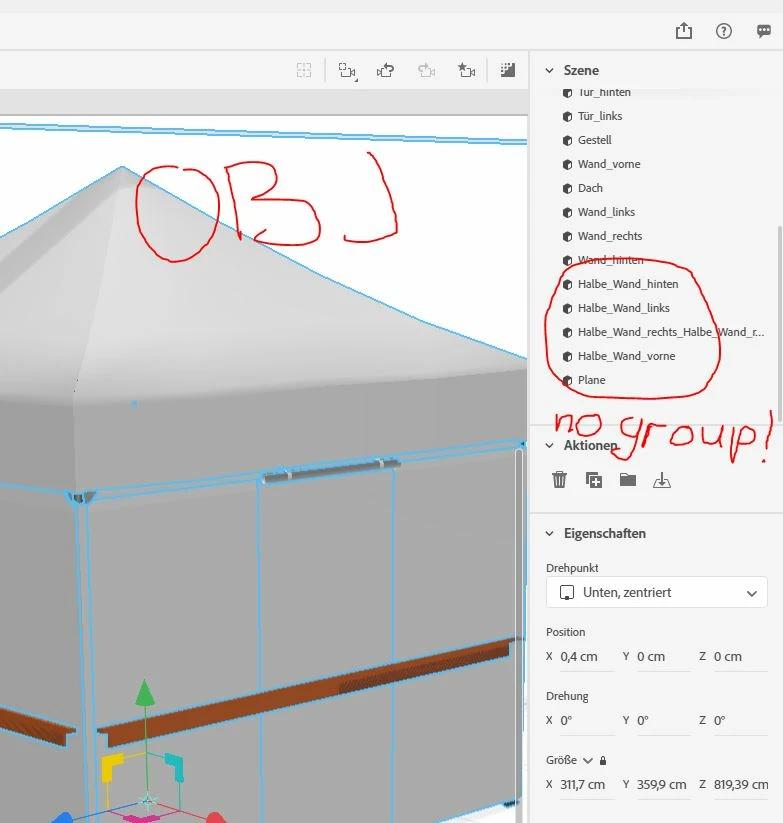Collapse the Aktionen section
The width and height of the screenshot is (783, 823).
[x=549, y=446]
